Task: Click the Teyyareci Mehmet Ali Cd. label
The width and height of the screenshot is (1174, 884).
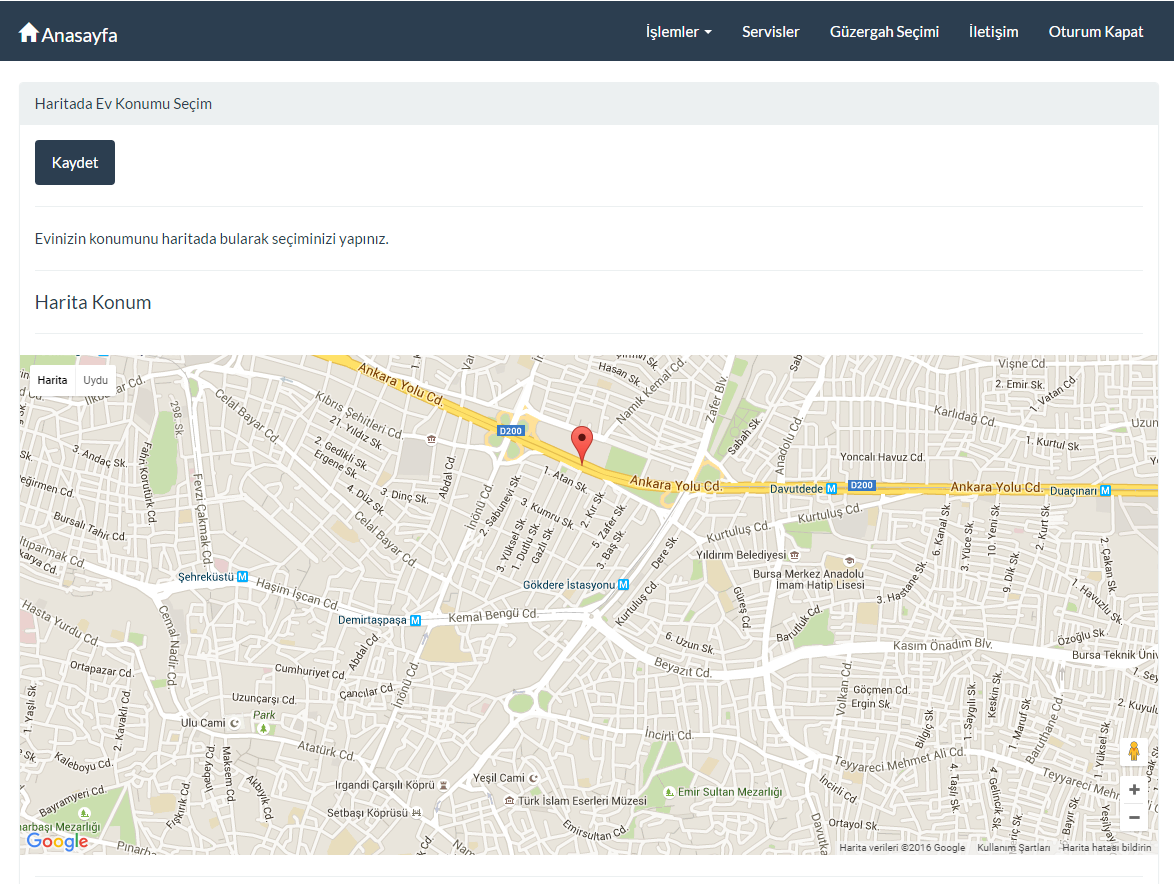Action: tap(898, 758)
